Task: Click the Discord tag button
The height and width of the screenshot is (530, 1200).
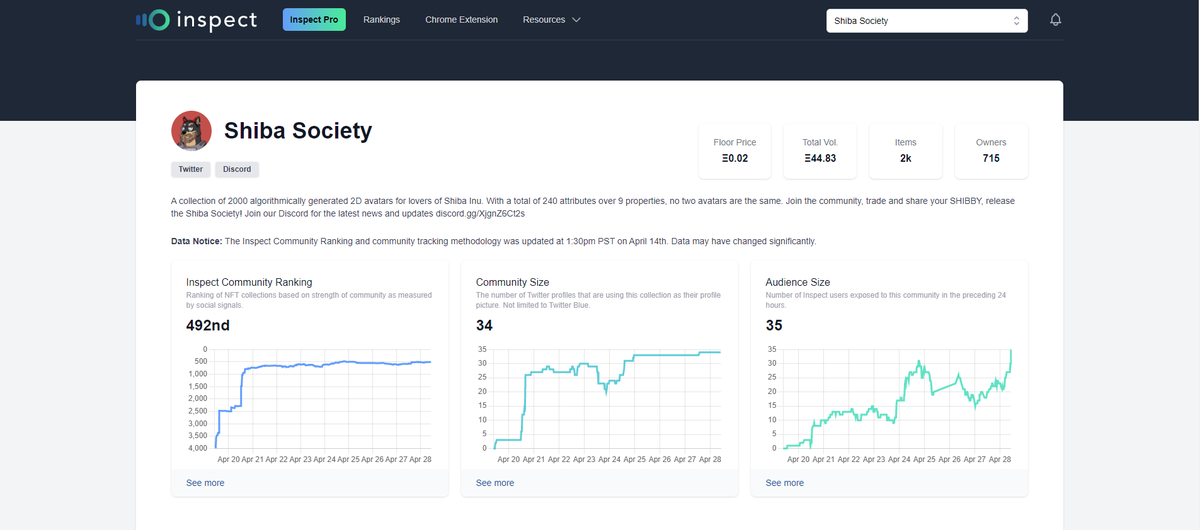Action: (x=237, y=170)
